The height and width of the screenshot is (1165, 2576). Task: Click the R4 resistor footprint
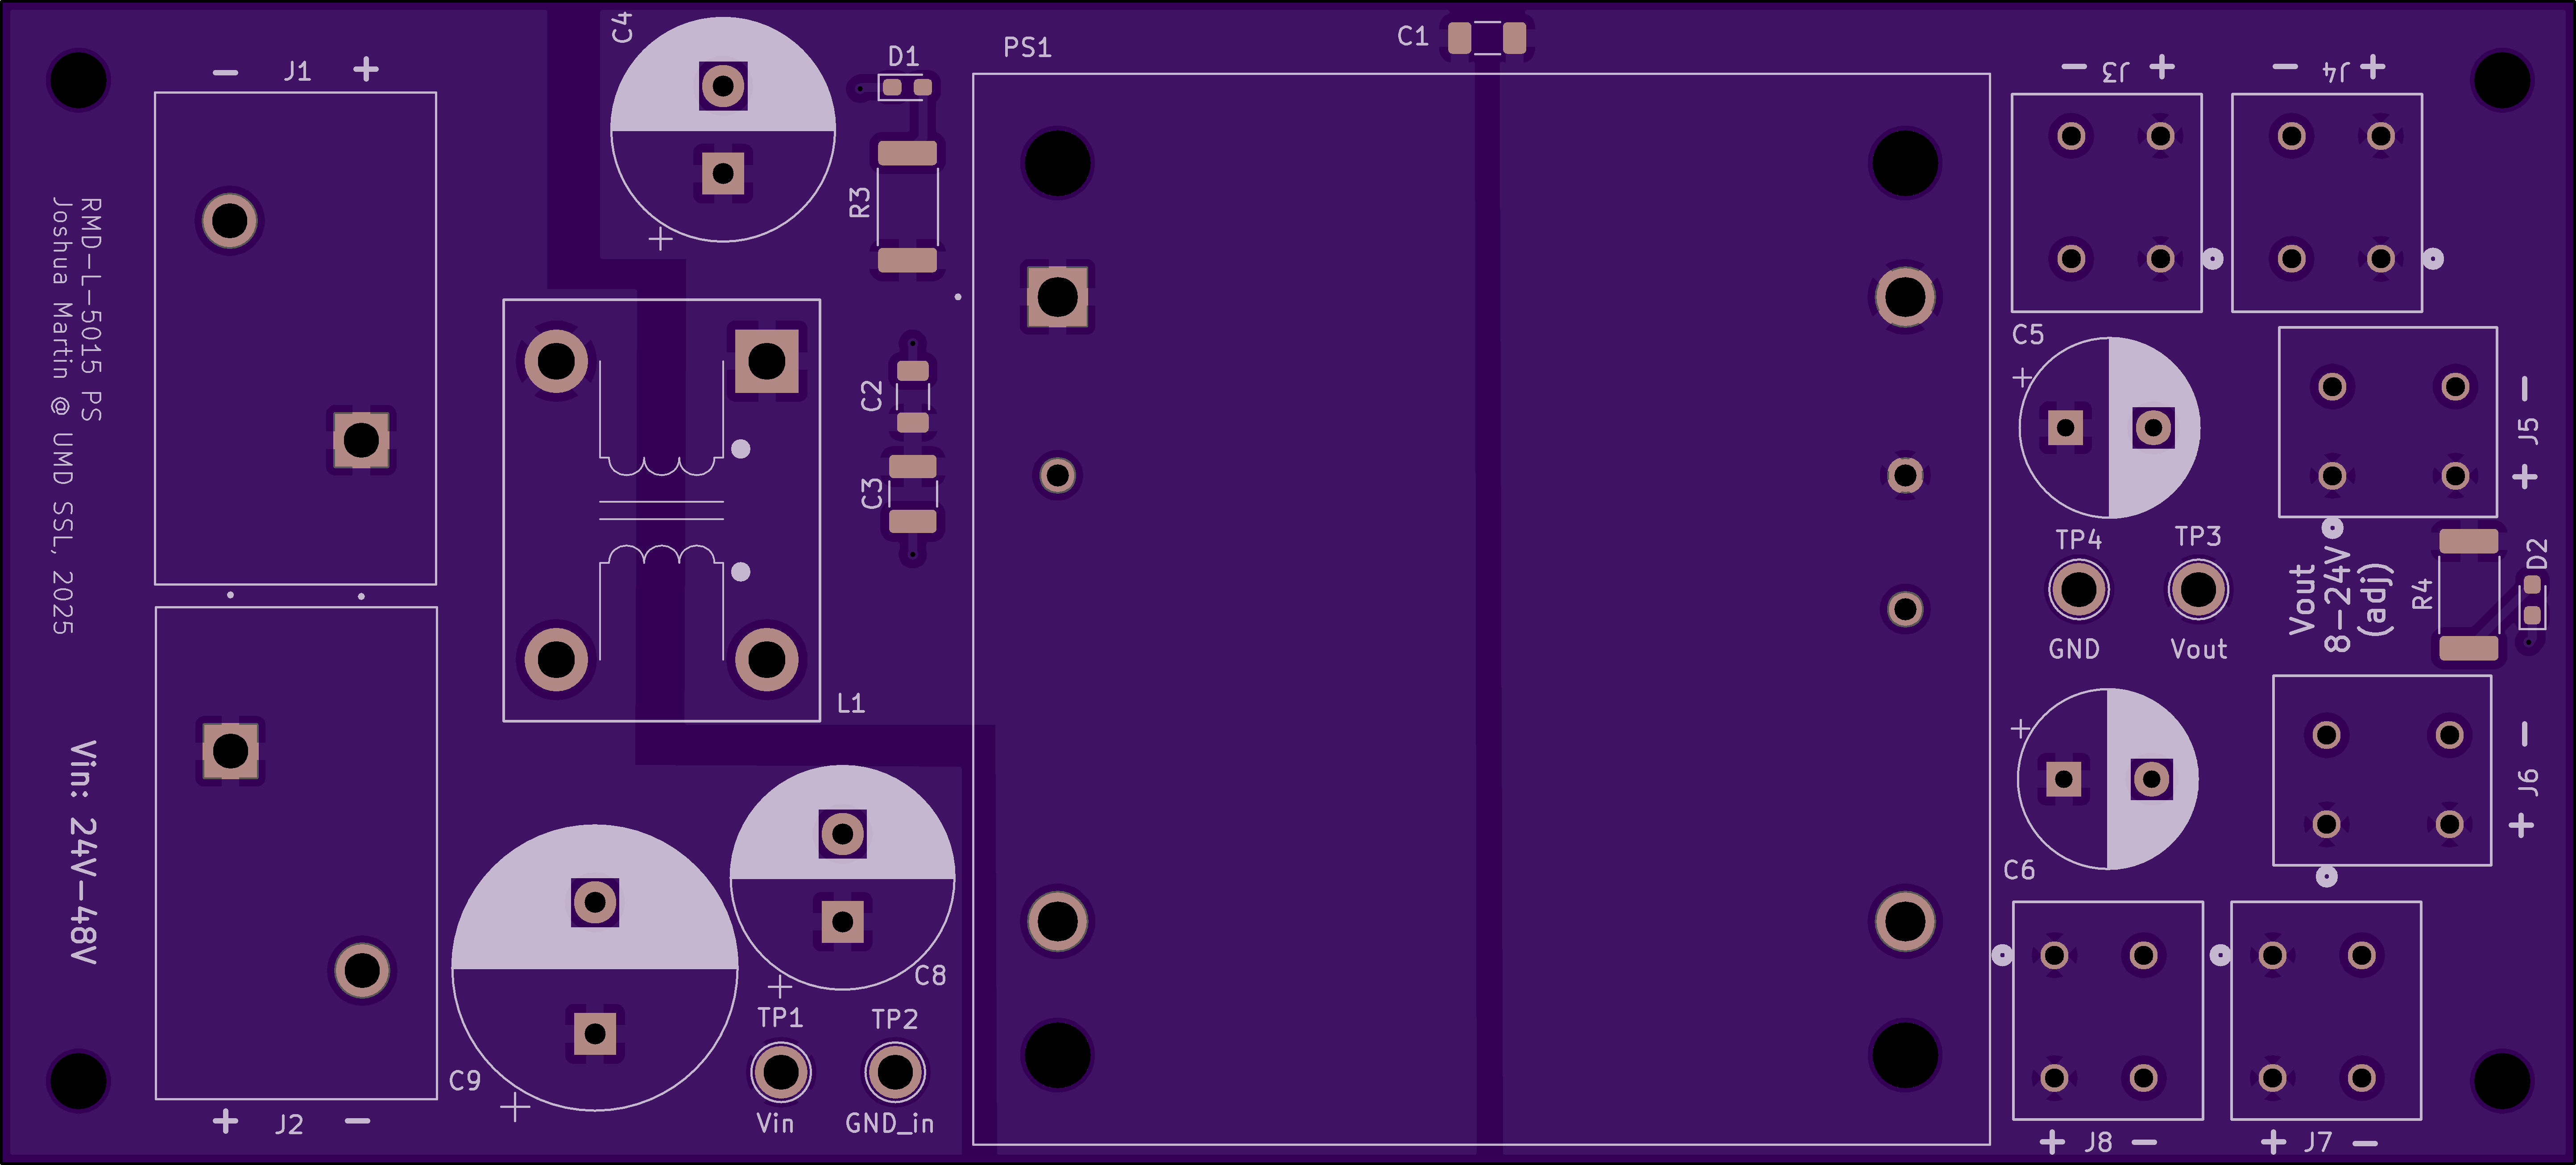point(2468,594)
